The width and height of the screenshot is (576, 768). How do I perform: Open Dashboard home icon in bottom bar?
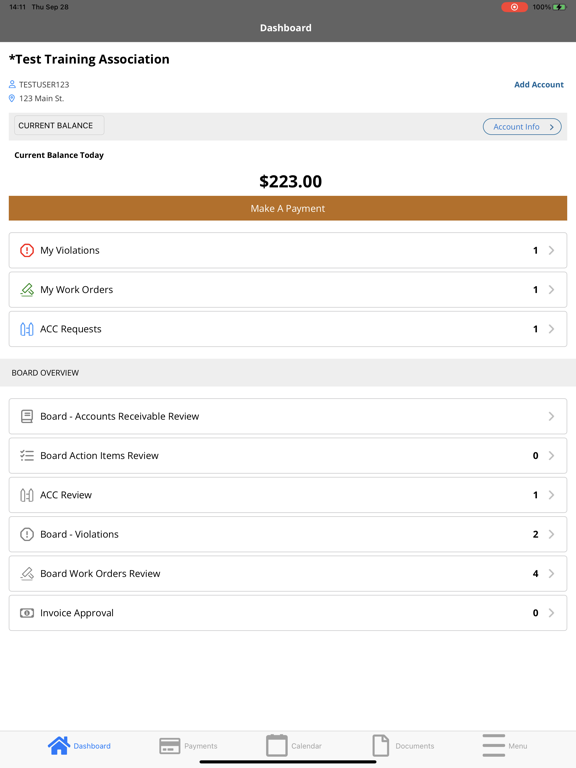point(59,745)
